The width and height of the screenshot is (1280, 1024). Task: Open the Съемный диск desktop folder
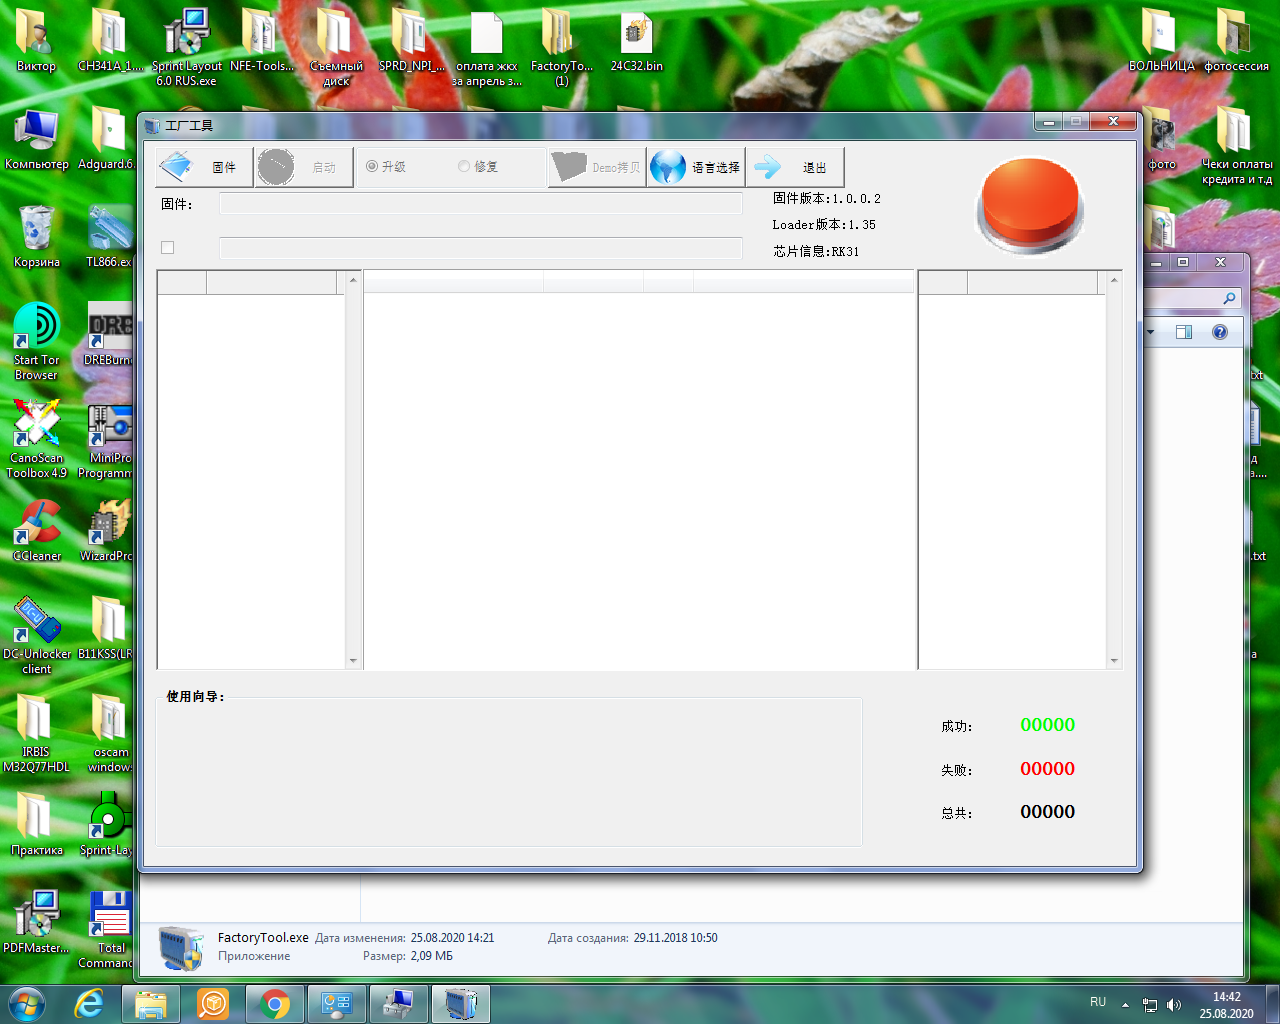[336, 46]
